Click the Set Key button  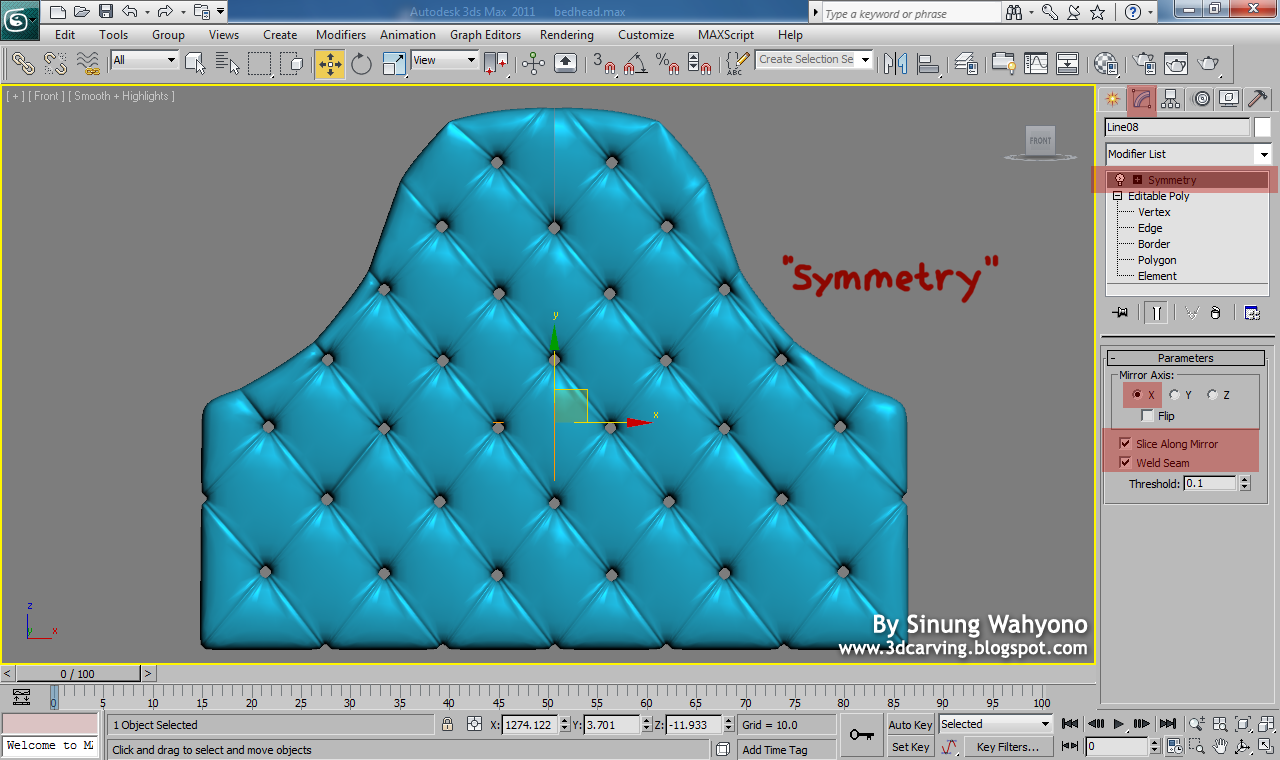pyautogui.click(x=910, y=747)
